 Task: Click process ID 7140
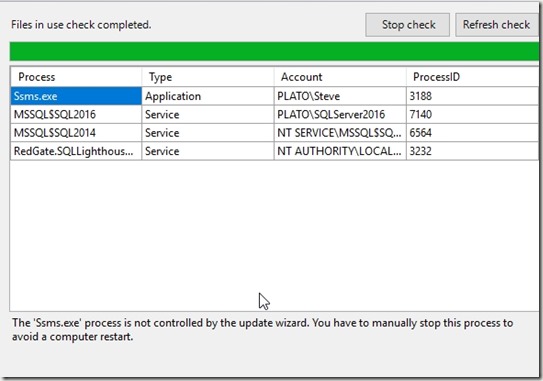tap(472, 114)
